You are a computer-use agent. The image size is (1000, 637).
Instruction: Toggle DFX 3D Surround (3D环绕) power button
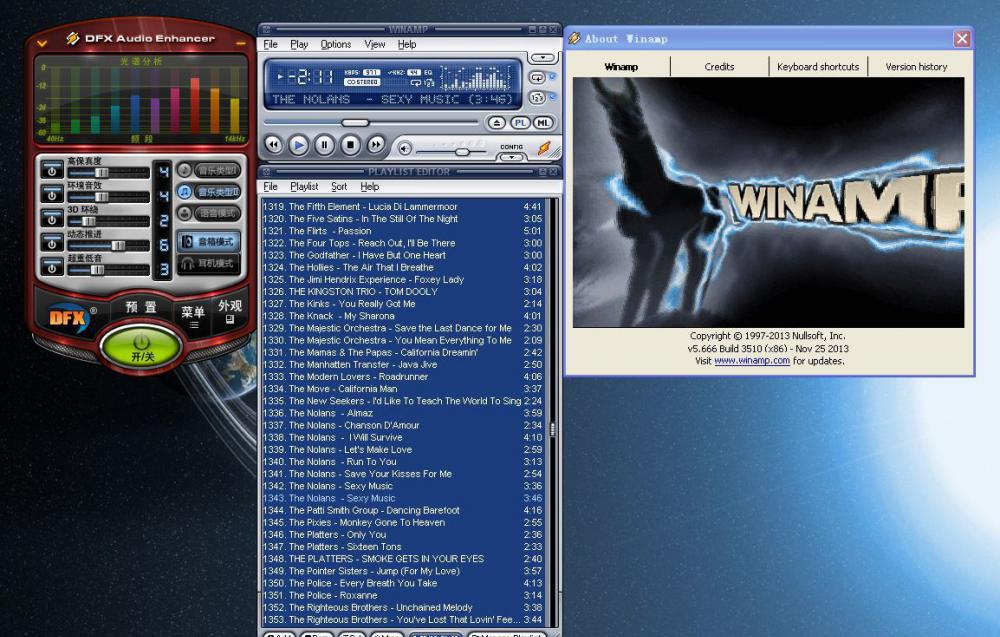(52, 219)
